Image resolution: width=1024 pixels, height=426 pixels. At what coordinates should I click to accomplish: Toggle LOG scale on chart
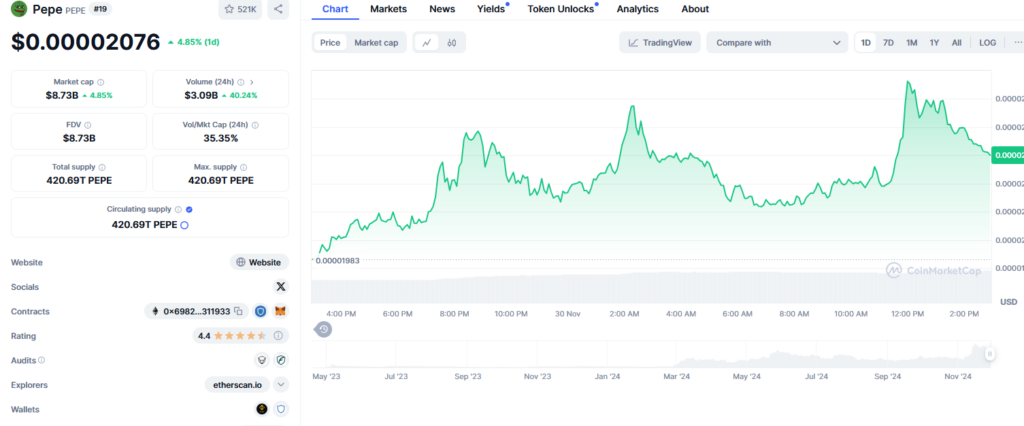(x=987, y=42)
